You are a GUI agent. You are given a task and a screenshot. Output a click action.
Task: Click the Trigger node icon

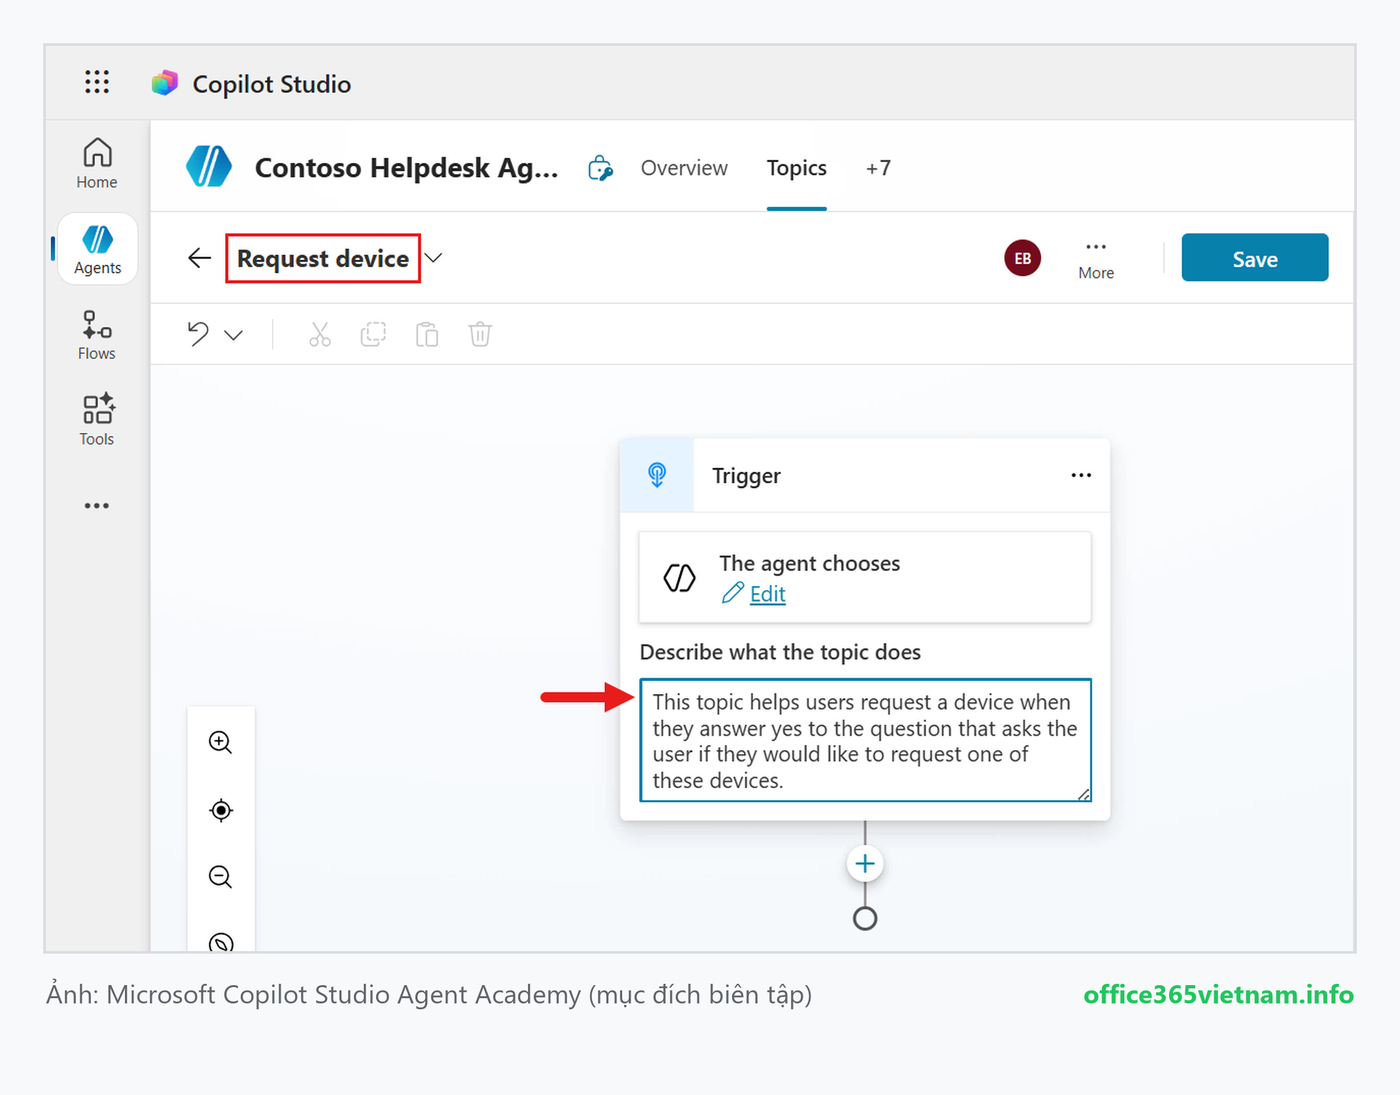tap(657, 475)
